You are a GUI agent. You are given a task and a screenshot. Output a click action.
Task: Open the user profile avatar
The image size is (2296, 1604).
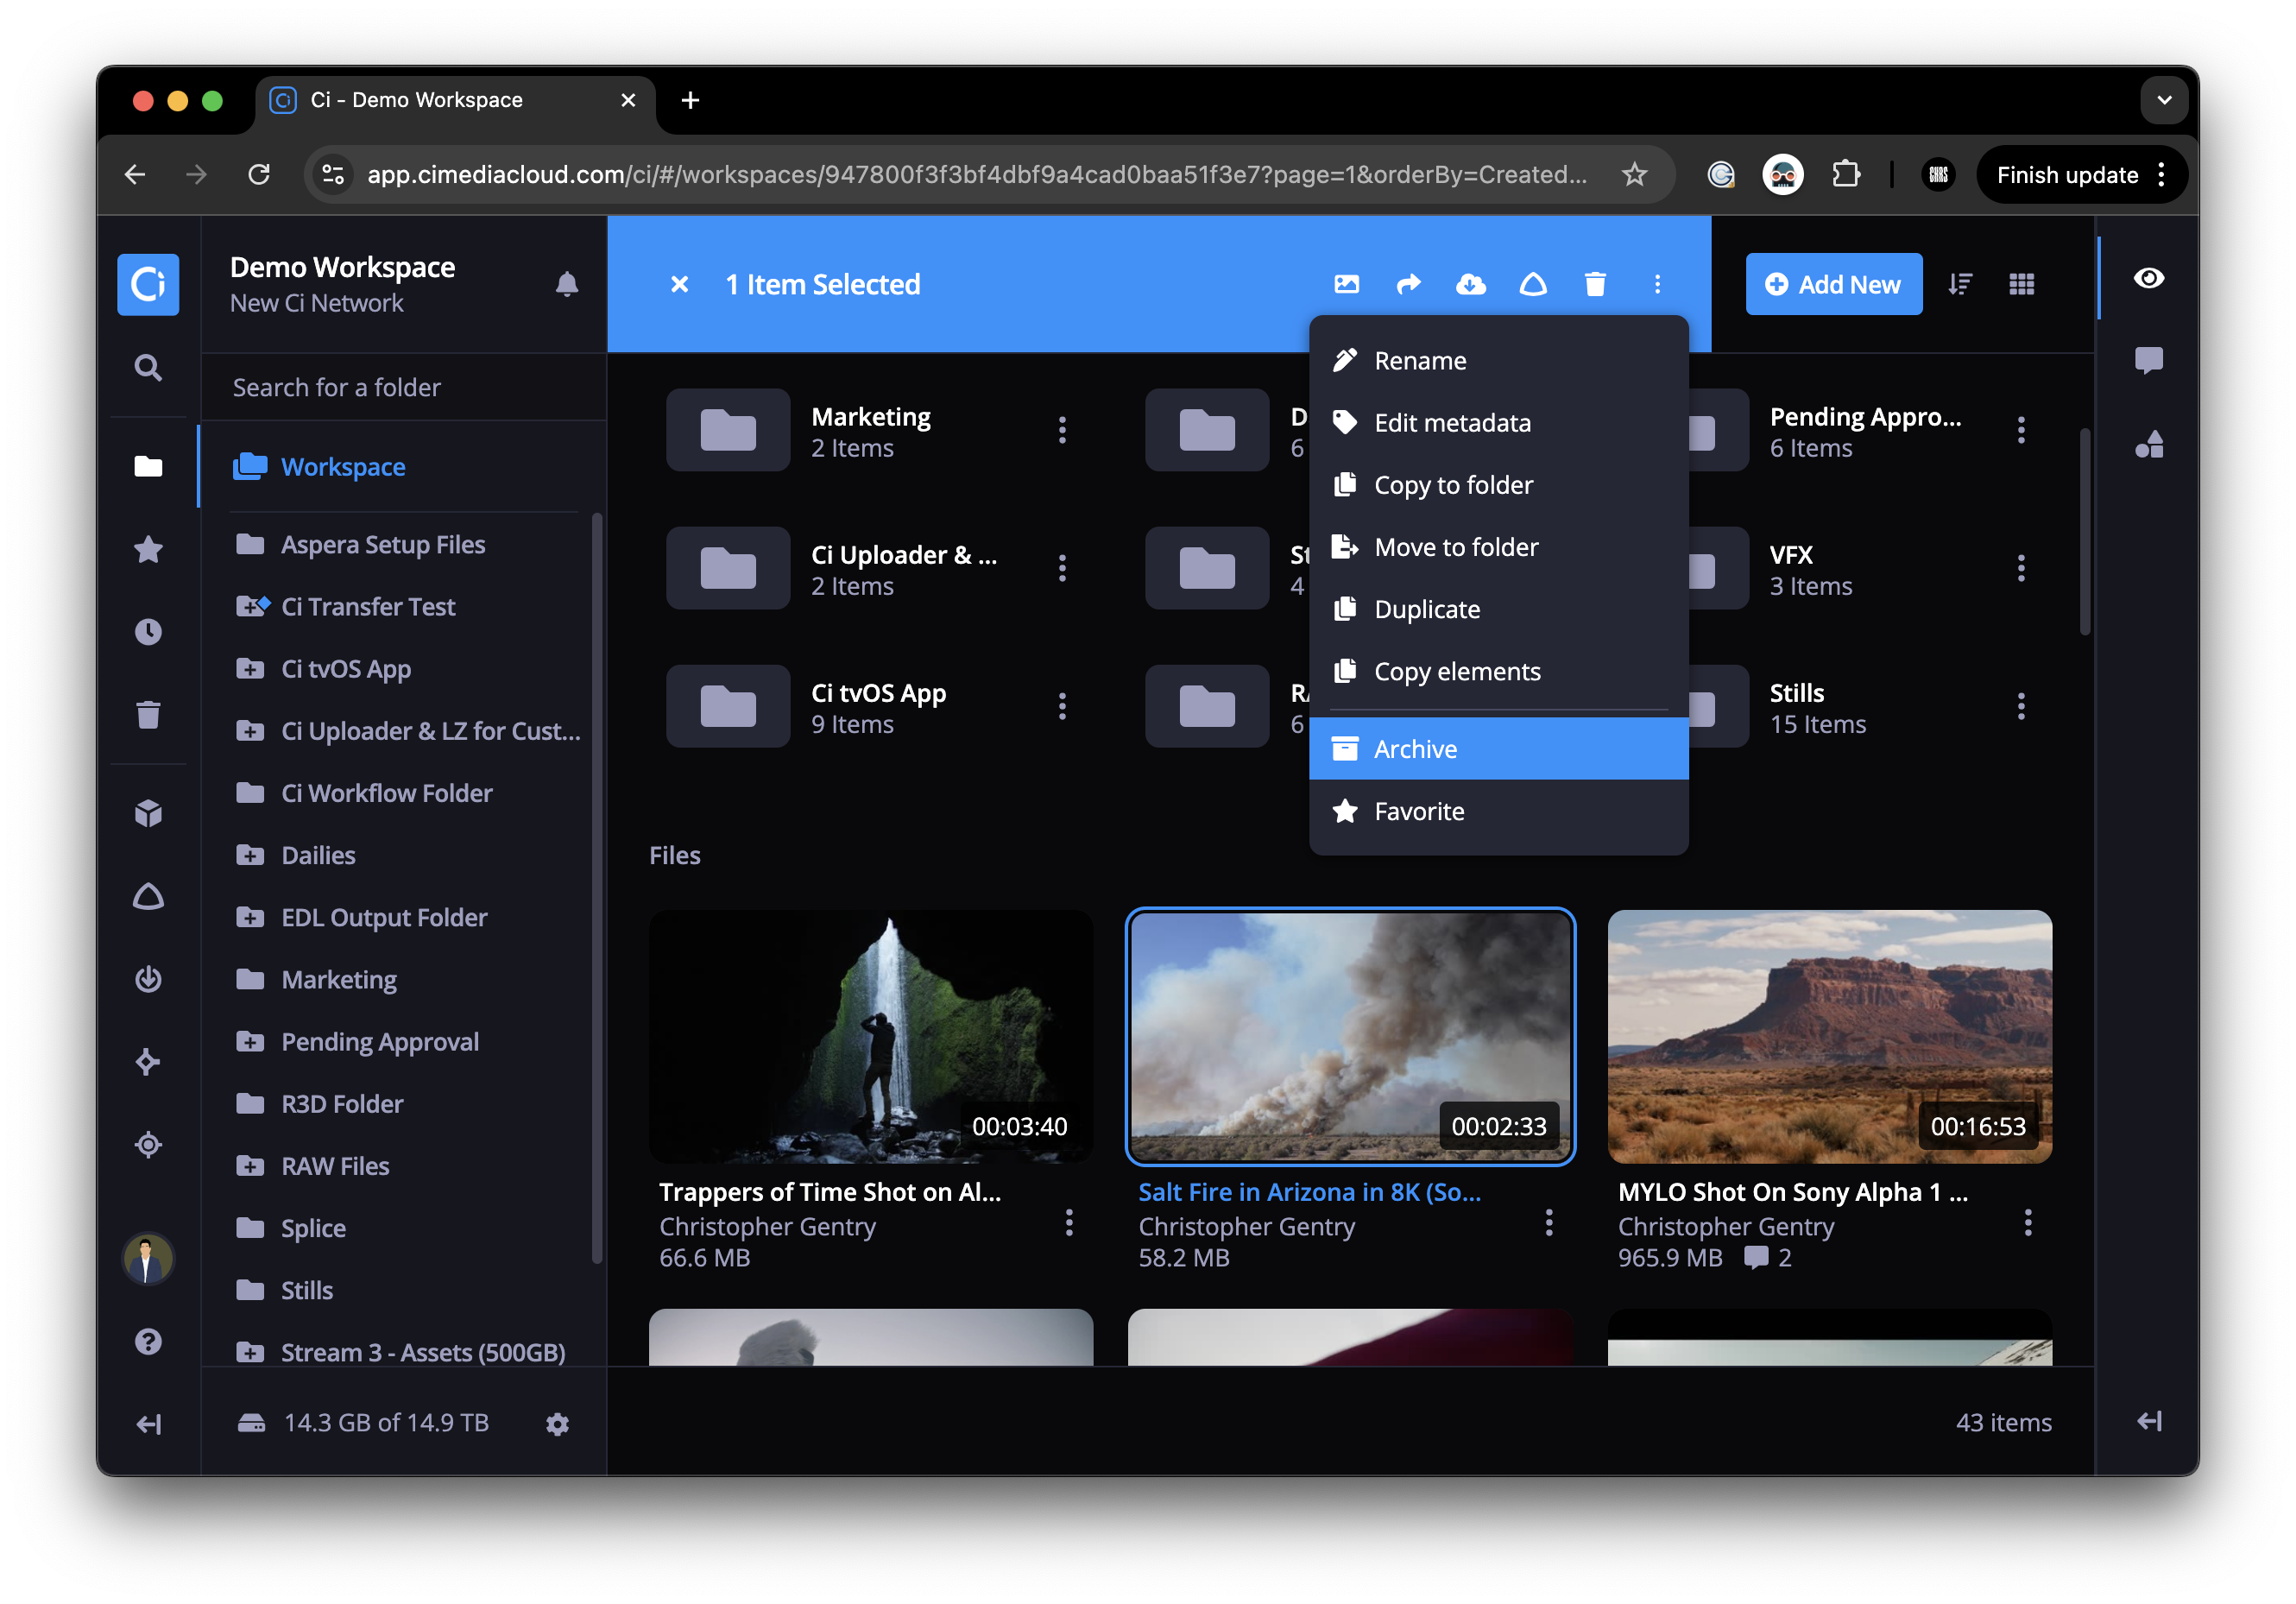pos(148,1258)
